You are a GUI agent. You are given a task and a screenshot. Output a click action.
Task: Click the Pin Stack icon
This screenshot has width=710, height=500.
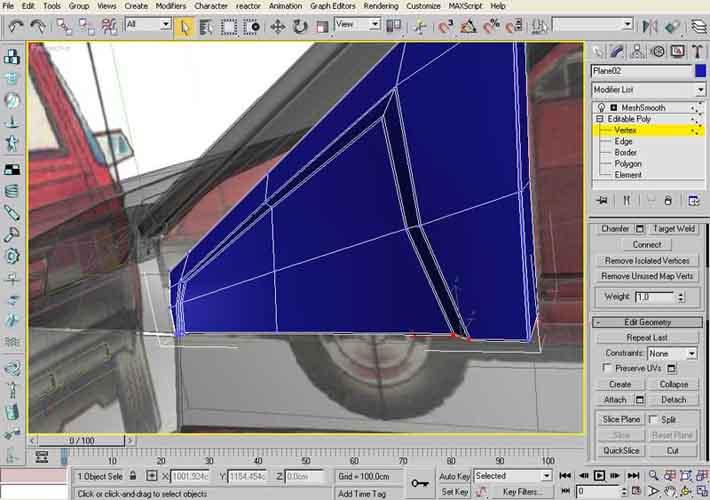coord(602,200)
